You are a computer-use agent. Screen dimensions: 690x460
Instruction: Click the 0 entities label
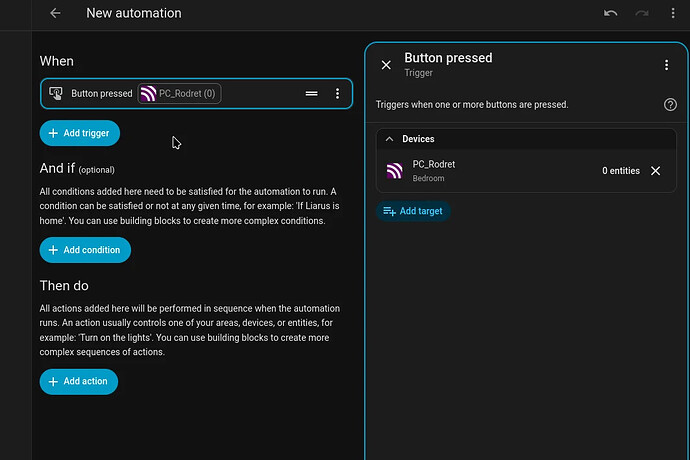(x=620, y=171)
